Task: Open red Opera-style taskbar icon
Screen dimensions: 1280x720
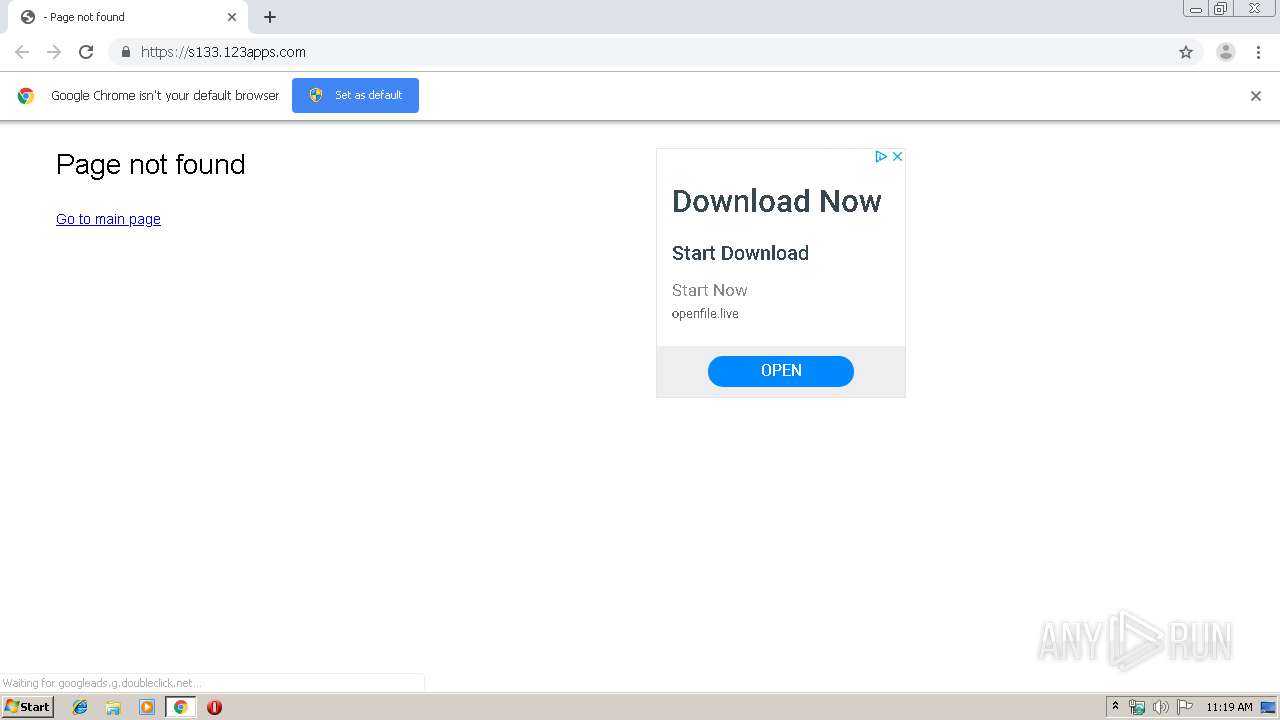Action: tap(214, 707)
